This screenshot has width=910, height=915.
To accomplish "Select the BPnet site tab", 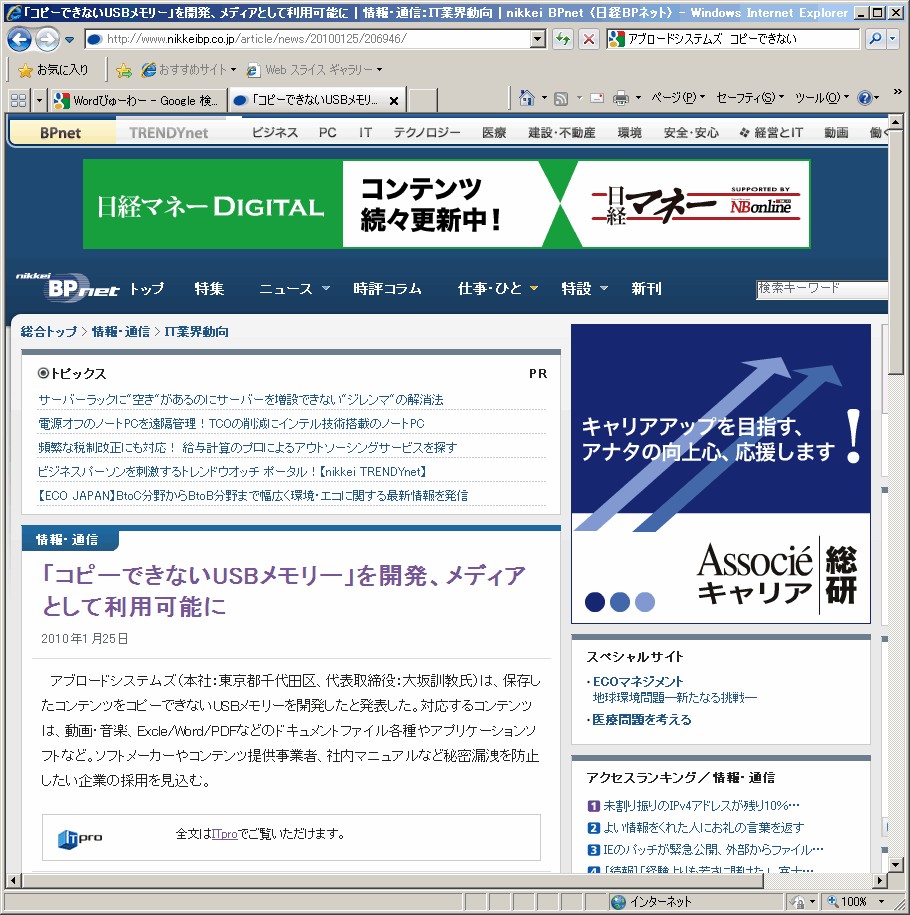I will point(61,133).
